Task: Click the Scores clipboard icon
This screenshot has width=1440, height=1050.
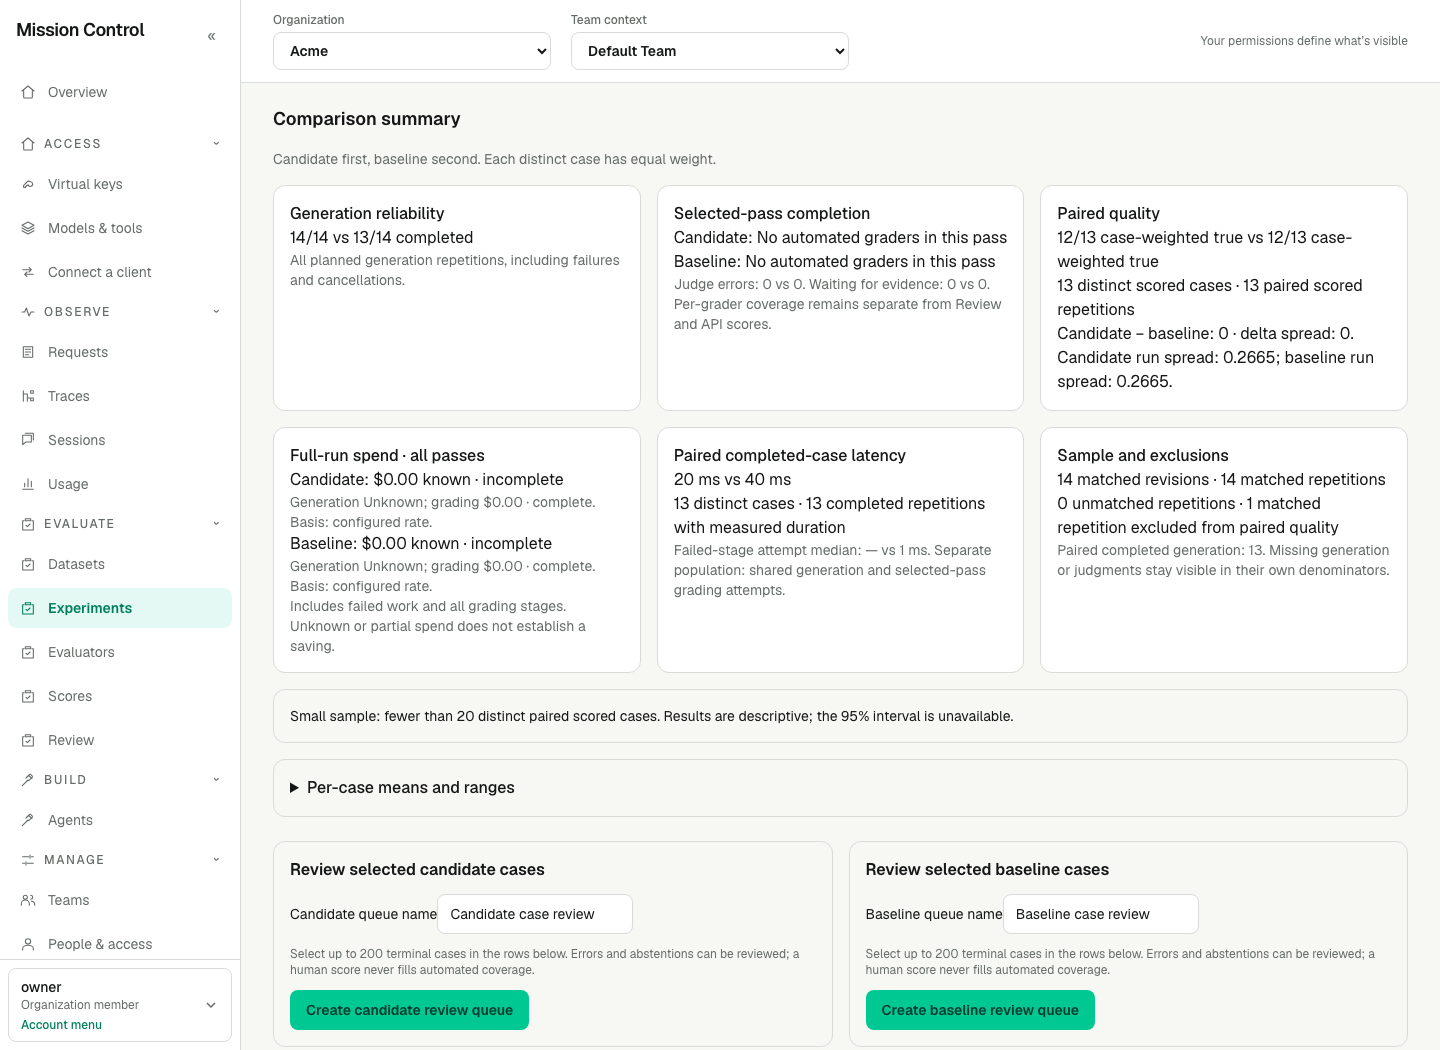Action: tap(28, 696)
